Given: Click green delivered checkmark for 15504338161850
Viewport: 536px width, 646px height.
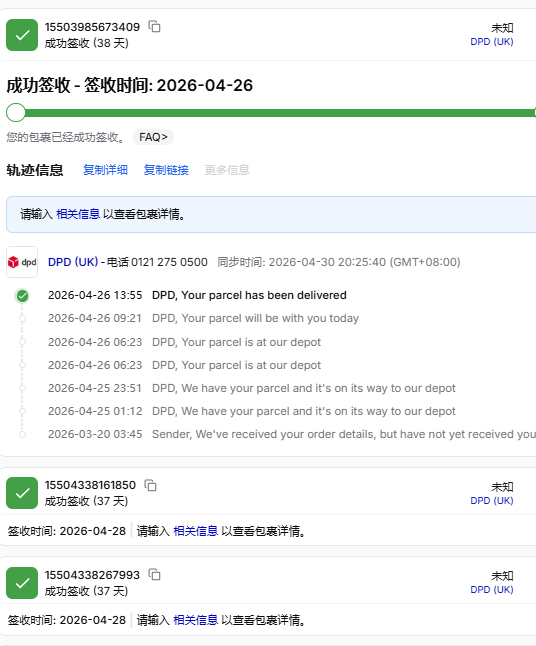Looking at the screenshot, I should pos(22,493).
